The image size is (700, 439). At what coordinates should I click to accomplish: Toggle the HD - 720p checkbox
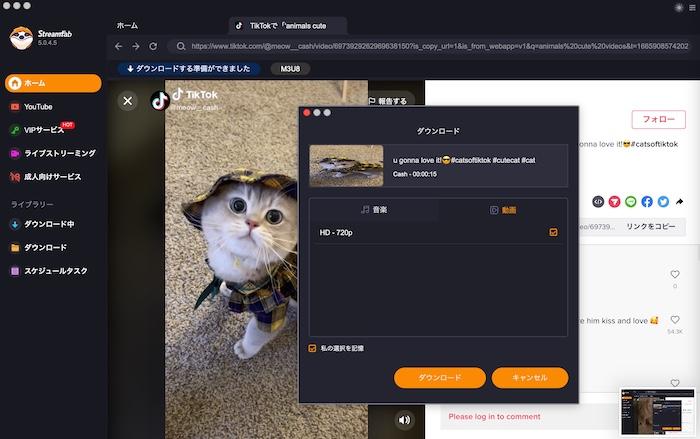[553, 232]
